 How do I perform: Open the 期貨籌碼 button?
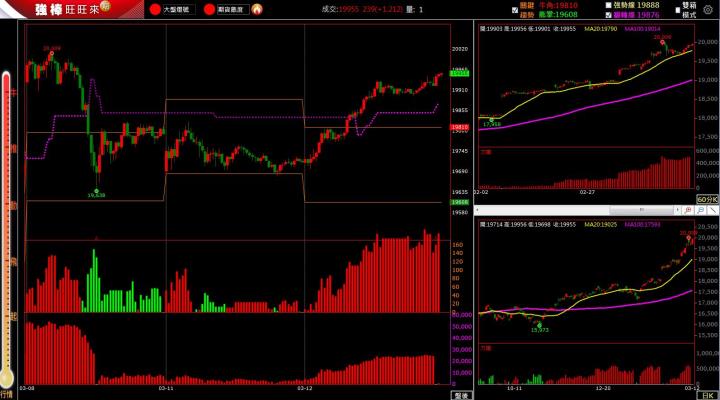click(x=233, y=9)
